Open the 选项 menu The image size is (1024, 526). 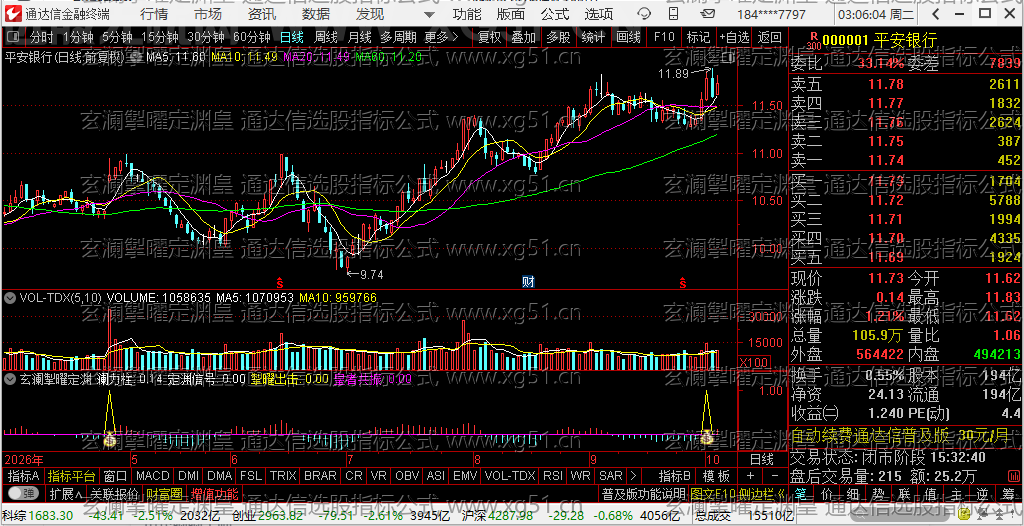point(599,14)
